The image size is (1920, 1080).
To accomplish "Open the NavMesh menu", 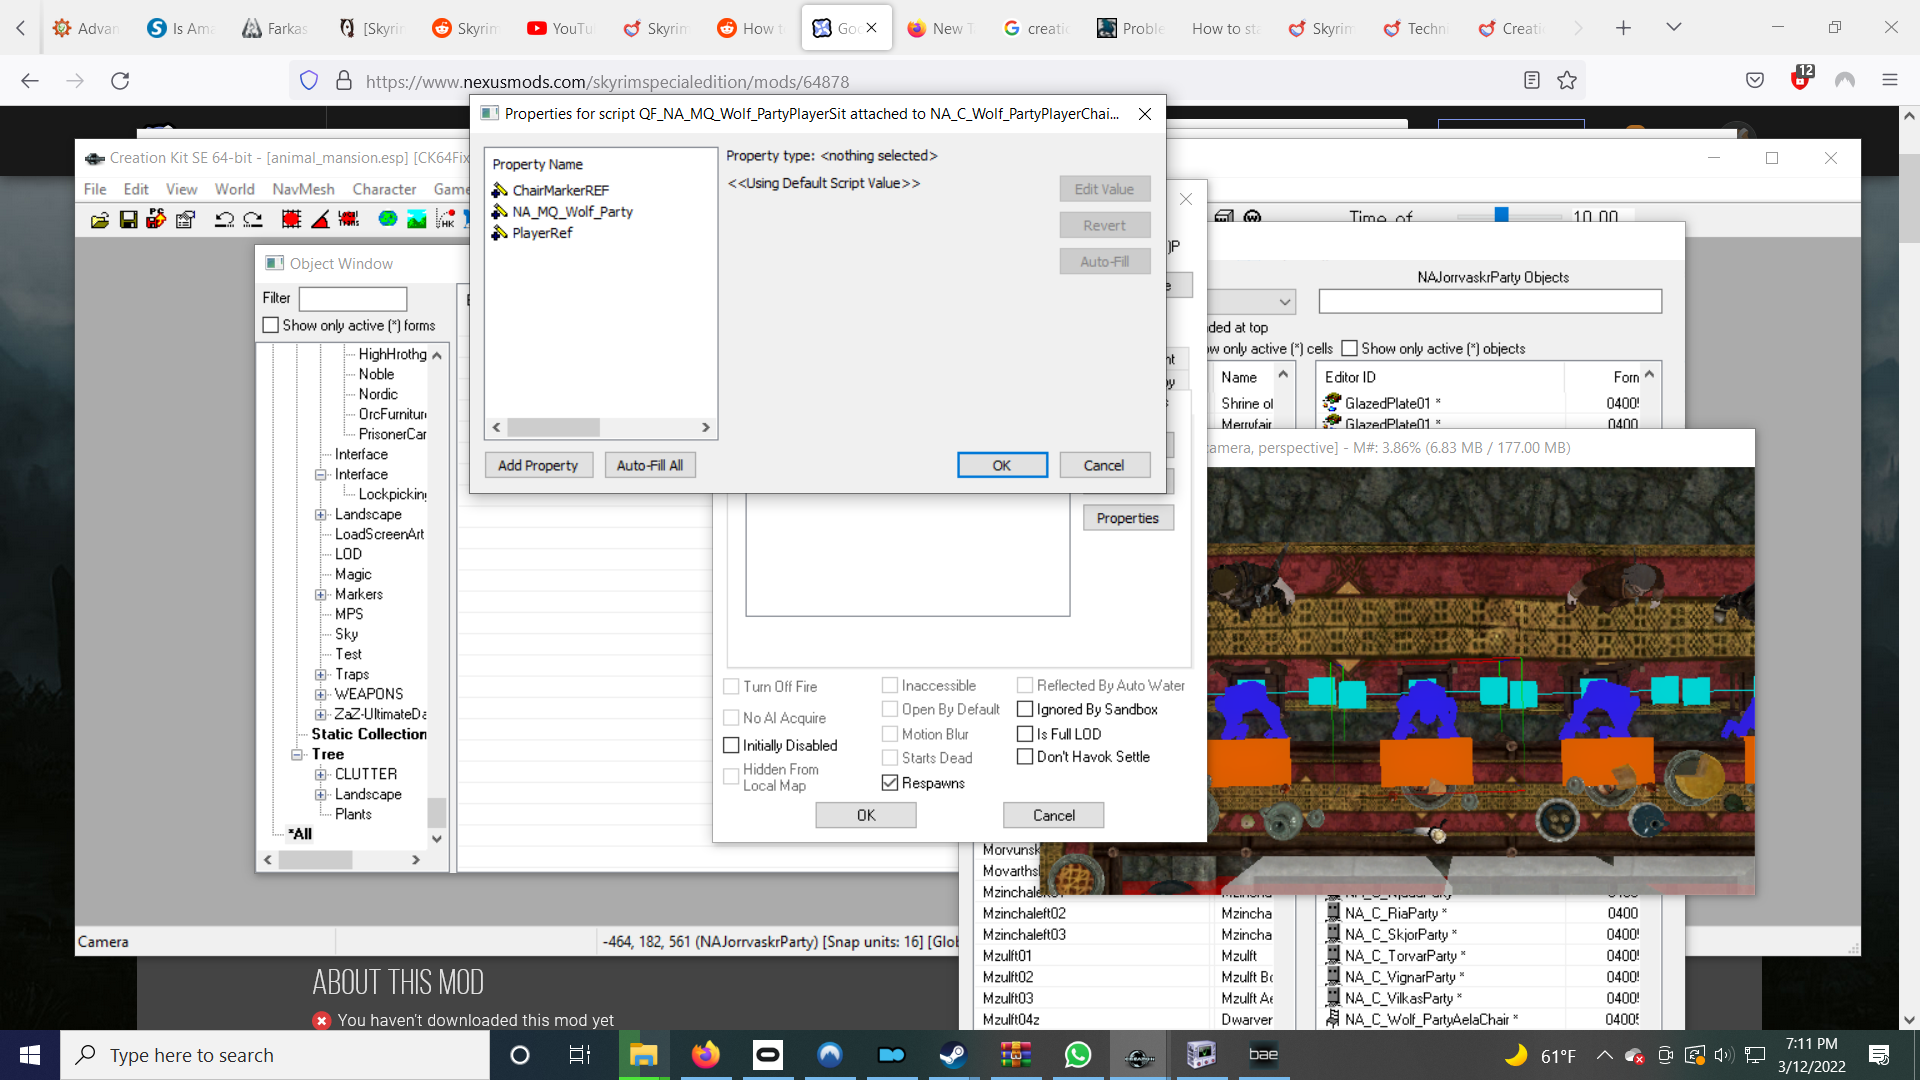I will [x=303, y=189].
